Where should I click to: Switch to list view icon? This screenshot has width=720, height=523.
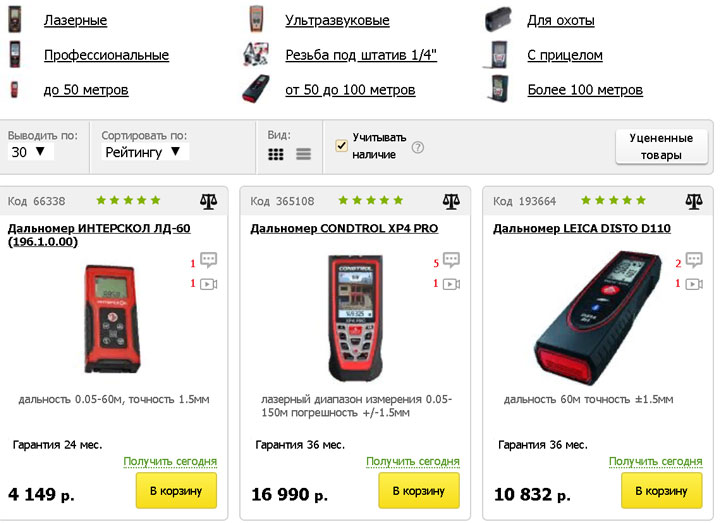coord(303,154)
